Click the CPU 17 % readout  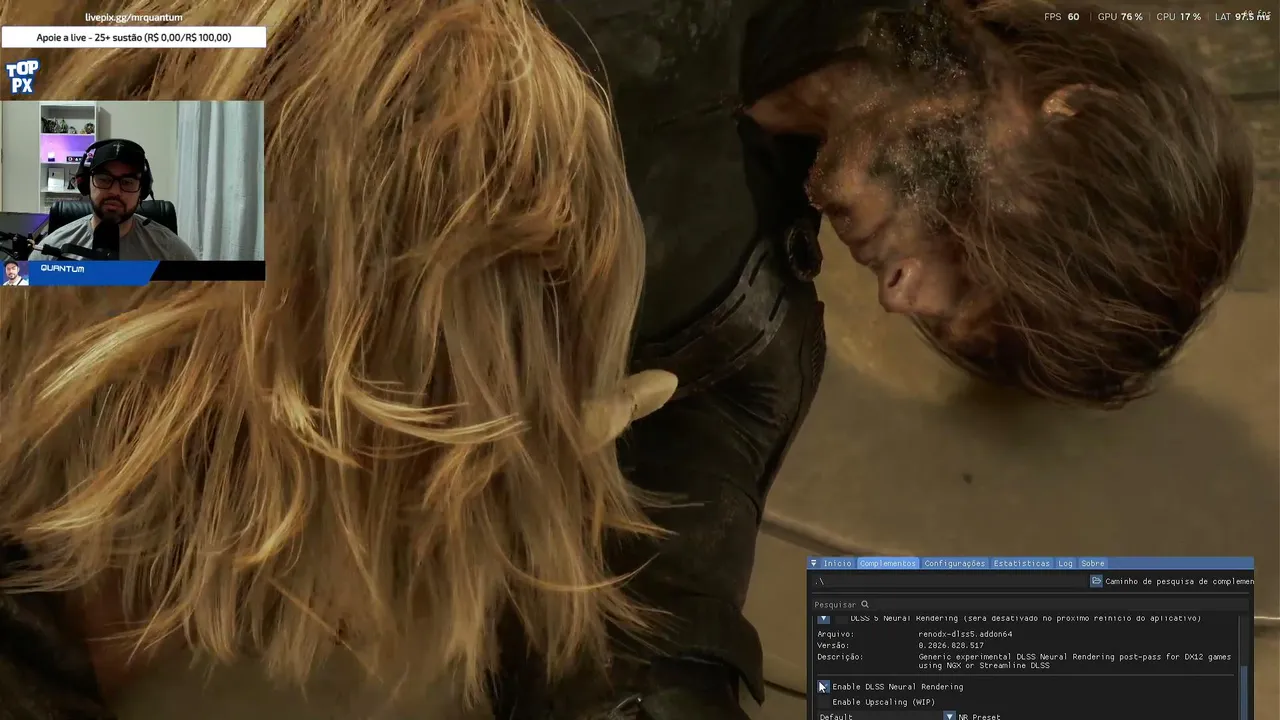point(1178,17)
